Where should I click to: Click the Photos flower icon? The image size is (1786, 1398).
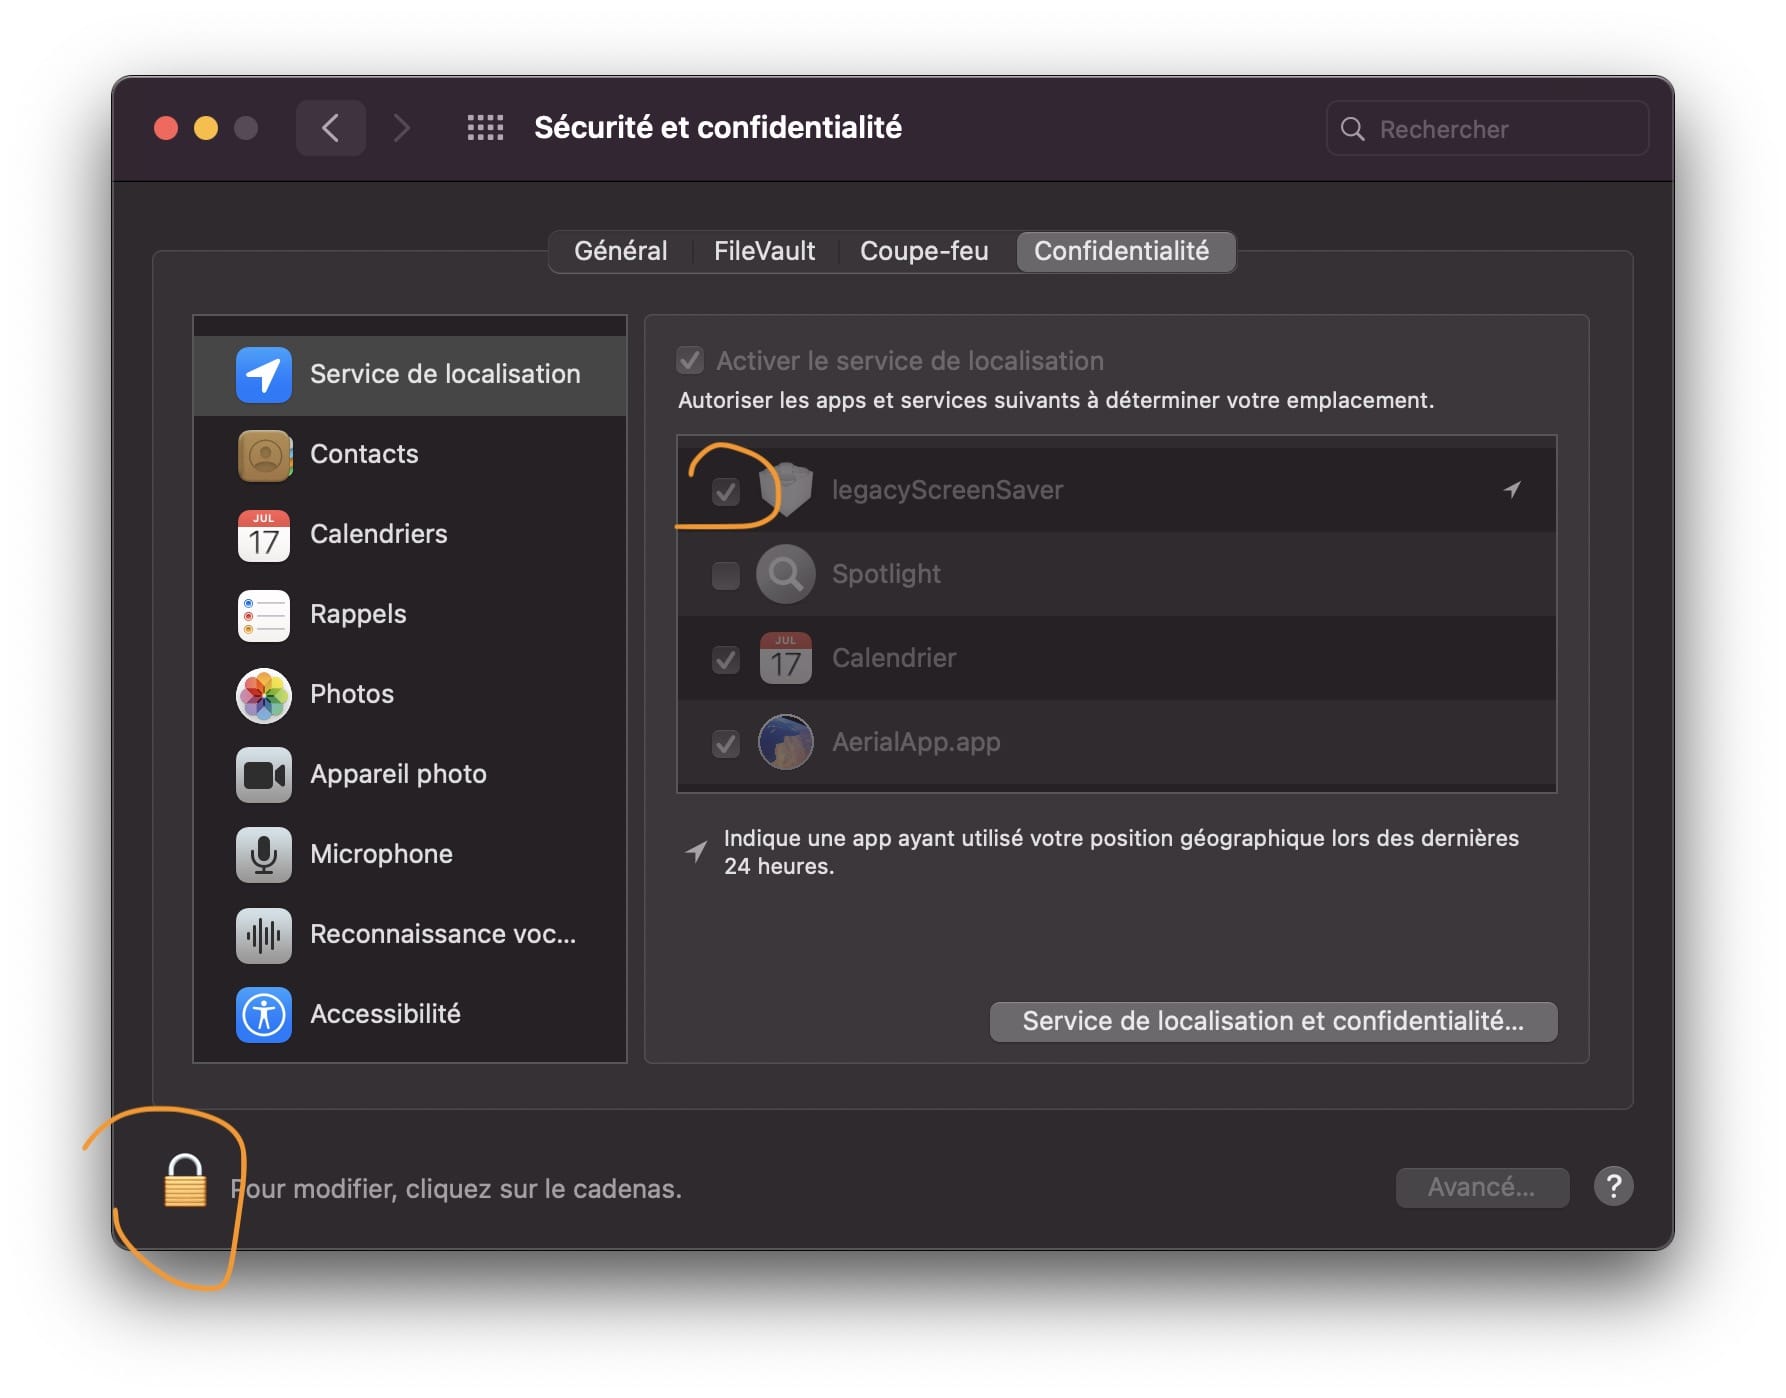click(x=264, y=695)
